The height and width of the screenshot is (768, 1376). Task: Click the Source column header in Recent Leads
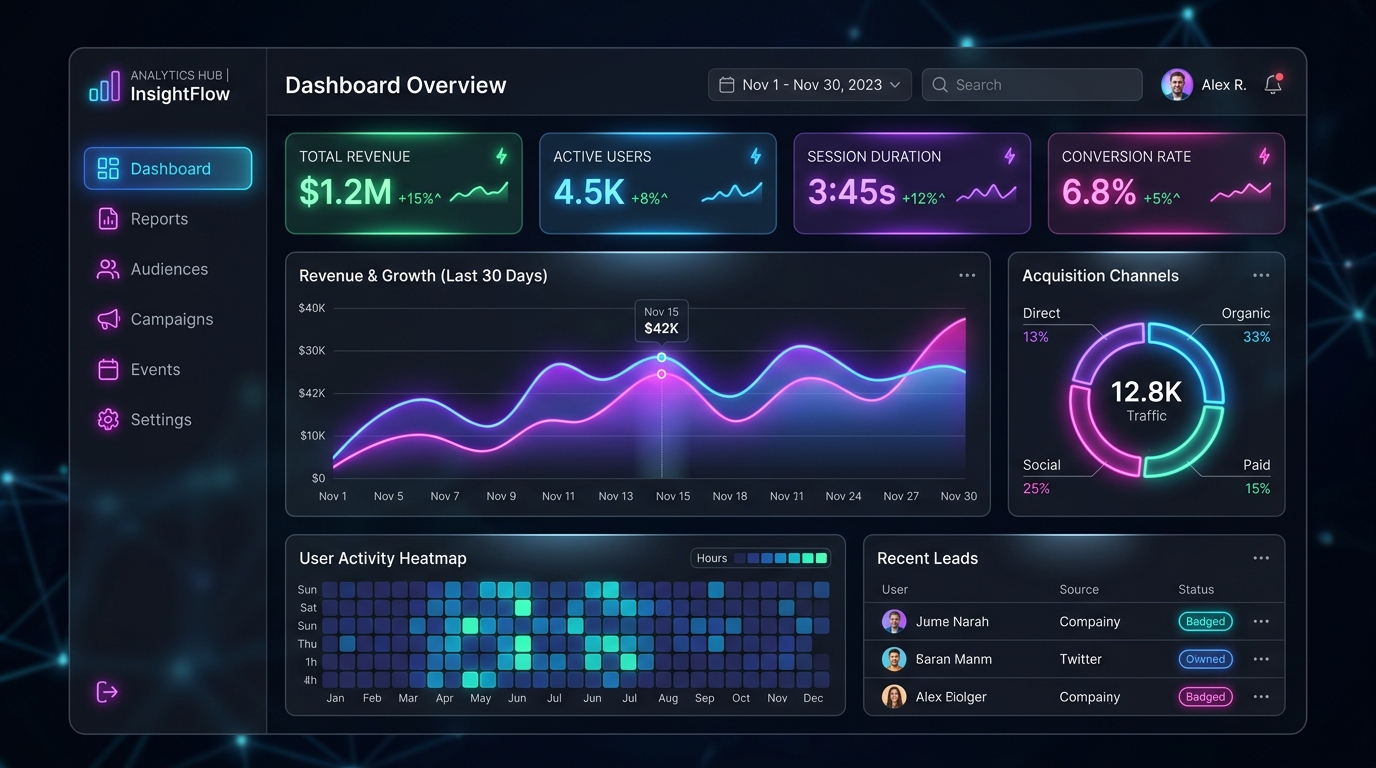(1079, 590)
